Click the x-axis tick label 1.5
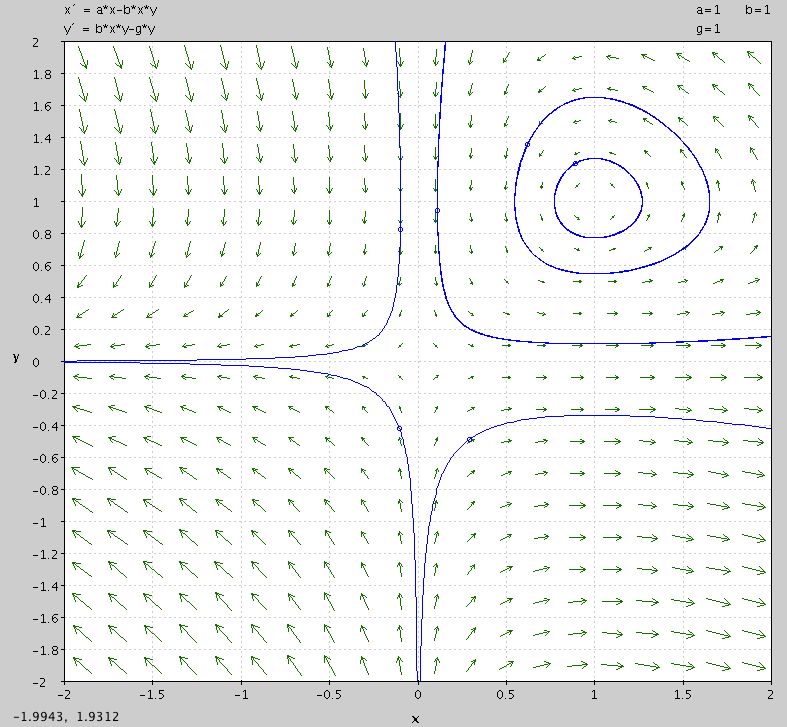787x727 pixels. 683,694
